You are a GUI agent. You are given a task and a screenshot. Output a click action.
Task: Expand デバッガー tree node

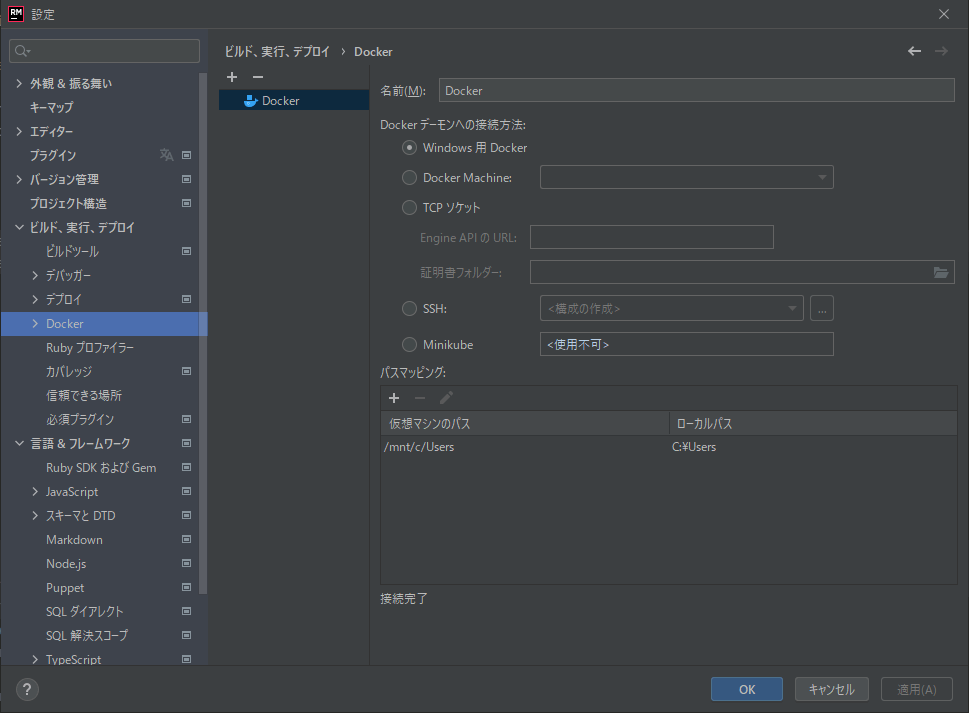click(x=35, y=276)
